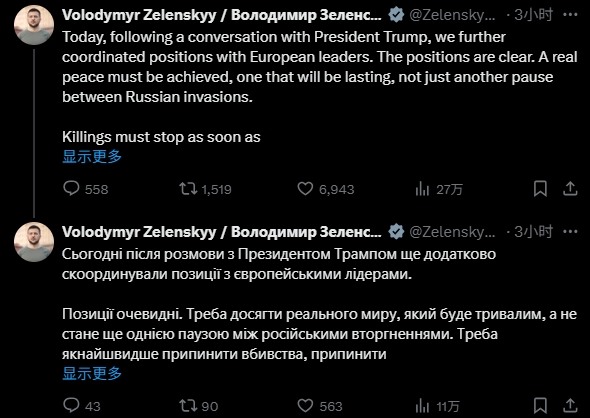Open the profile avatar on first tweet
This screenshot has width=590, height=418.
pyautogui.click(x=34, y=25)
